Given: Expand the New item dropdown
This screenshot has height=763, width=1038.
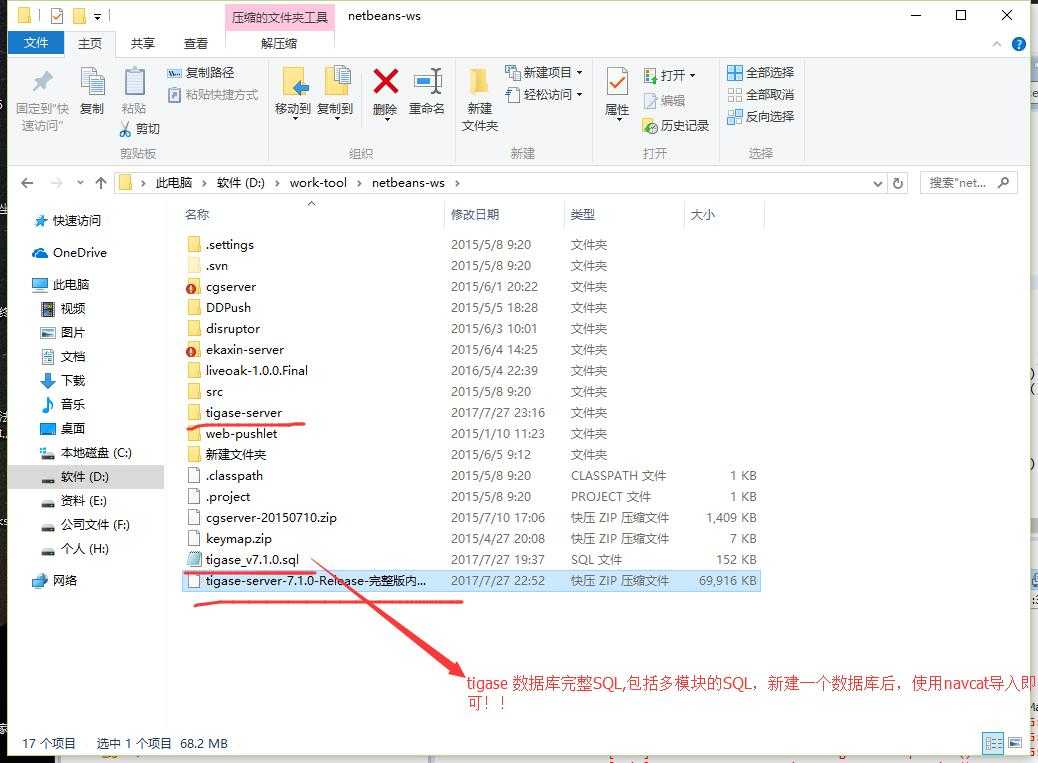Looking at the screenshot, I should coord(579,72).
